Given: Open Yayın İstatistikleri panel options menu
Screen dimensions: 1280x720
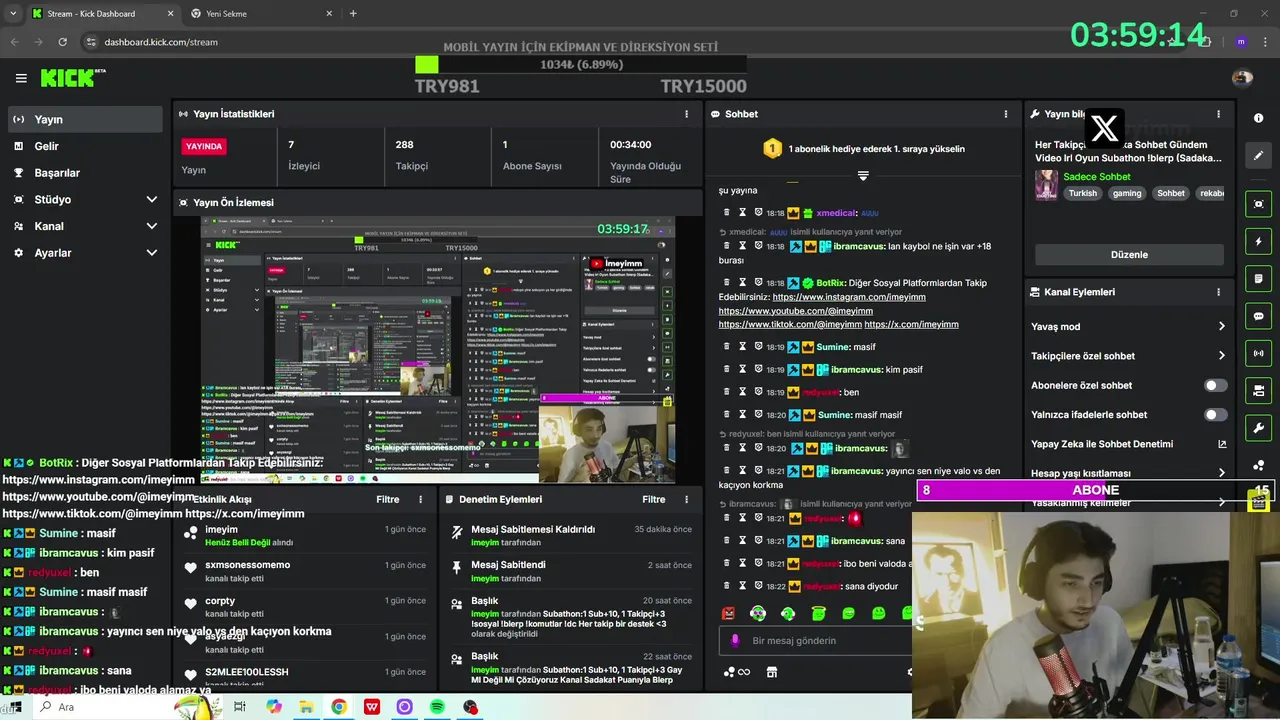Looking at the screenshot, I should (x=686, y=114).
